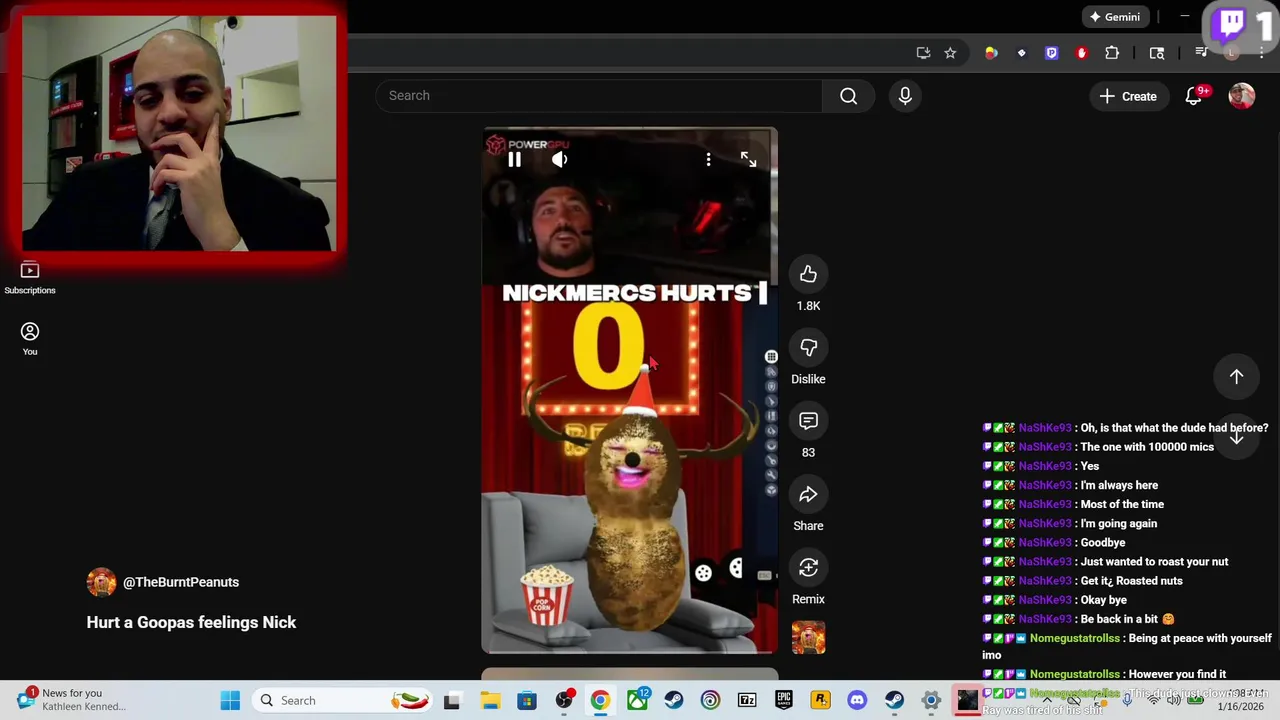Expand the Short to fullscreen
The image size is (1280, 720).
point(748,159)
